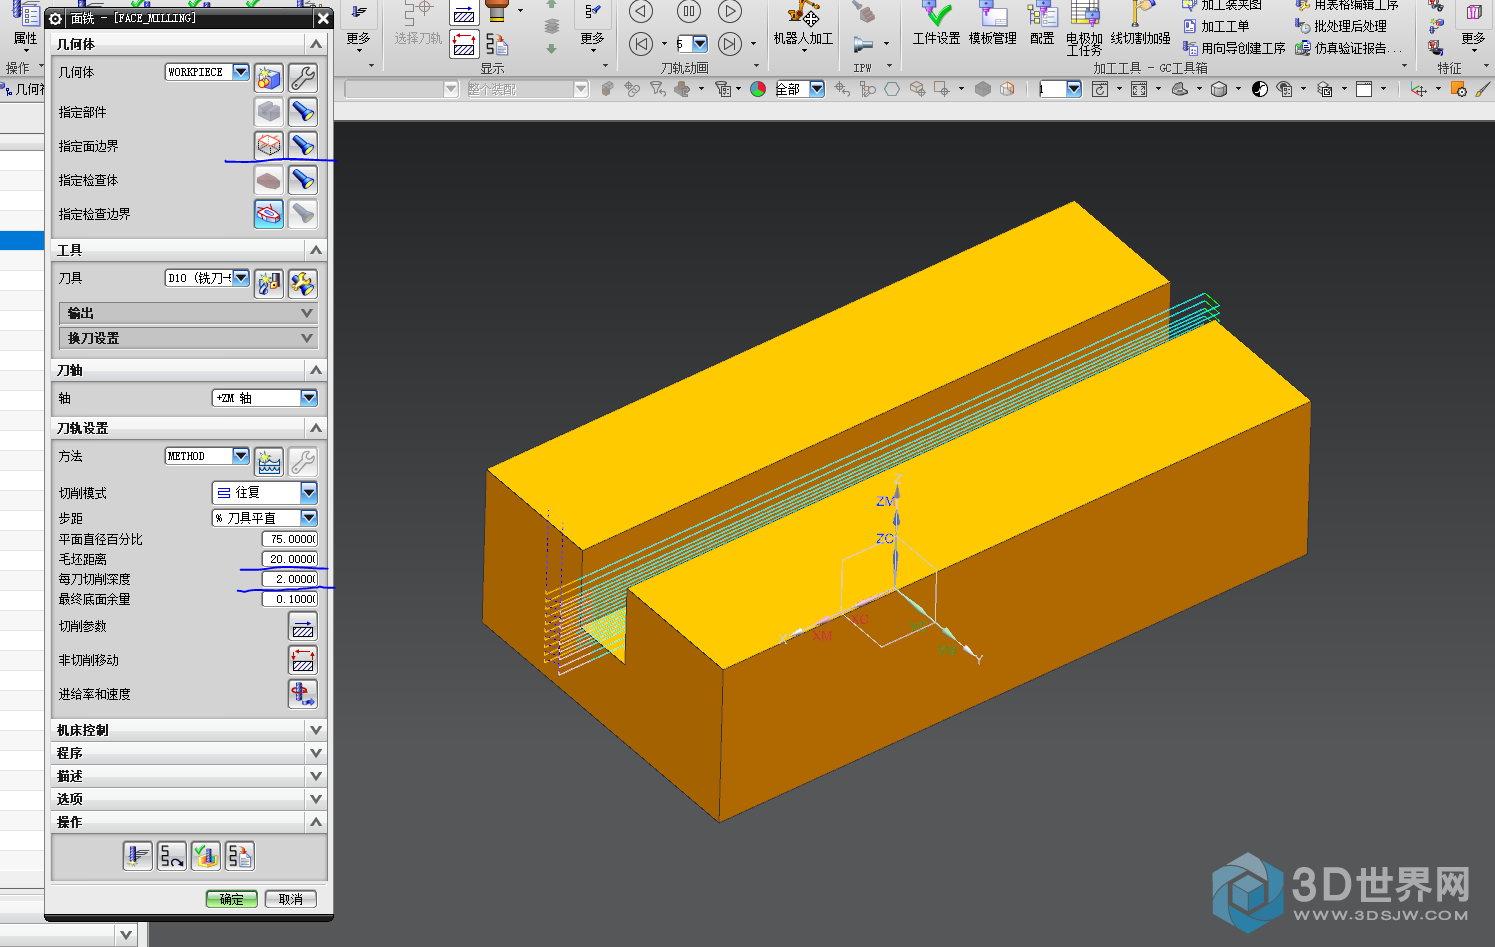Image resolution: width=1495 pixels, height=947 pixels.
Task: Open the 进给率和速度 feeds and speeds icon
Action: pyautogui.click(x=302, y=694)
